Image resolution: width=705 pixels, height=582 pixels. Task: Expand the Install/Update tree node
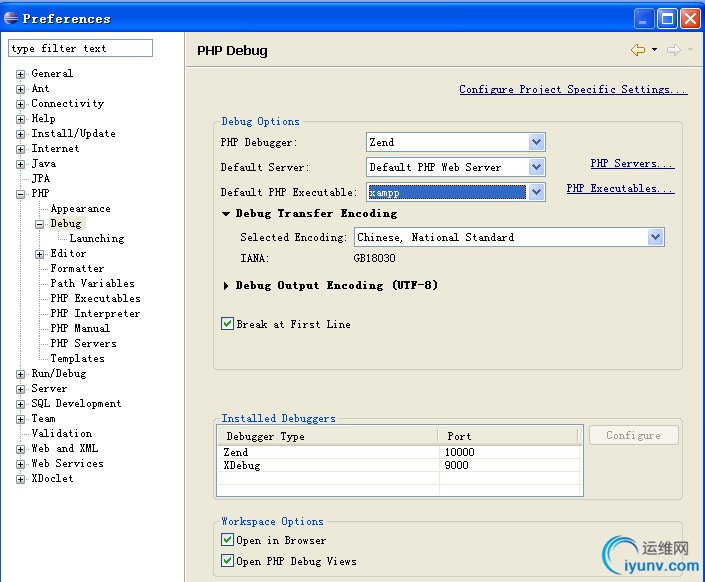click(x=20, y=134)
